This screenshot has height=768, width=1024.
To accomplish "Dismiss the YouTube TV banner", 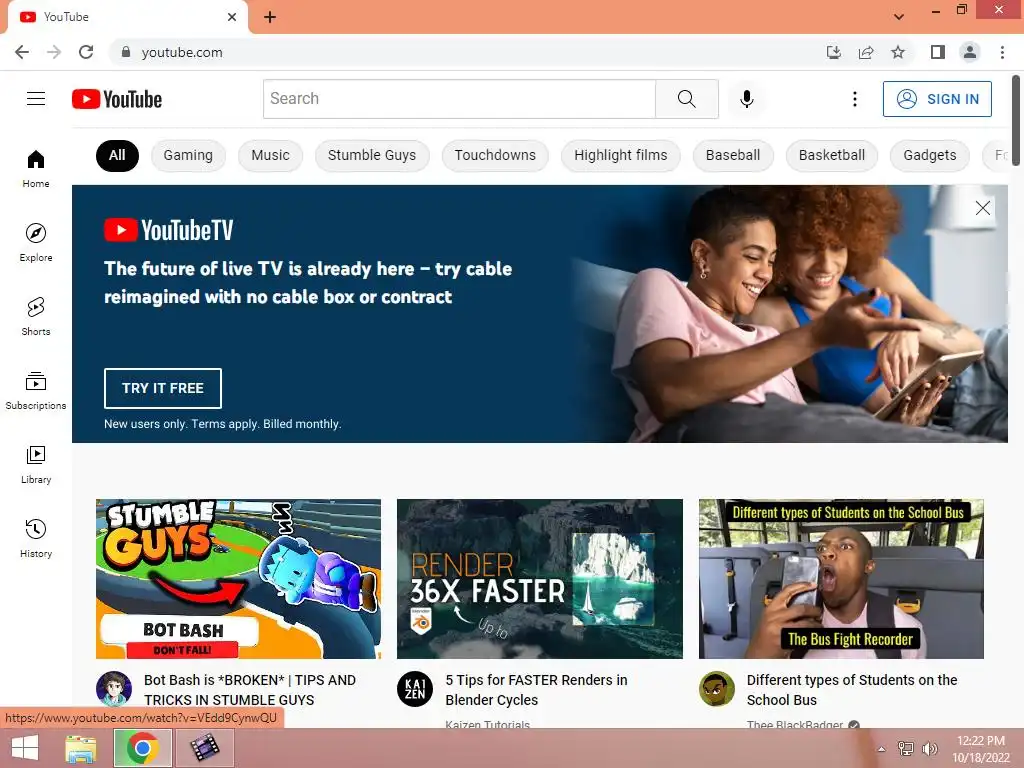I will pos(982,208).
